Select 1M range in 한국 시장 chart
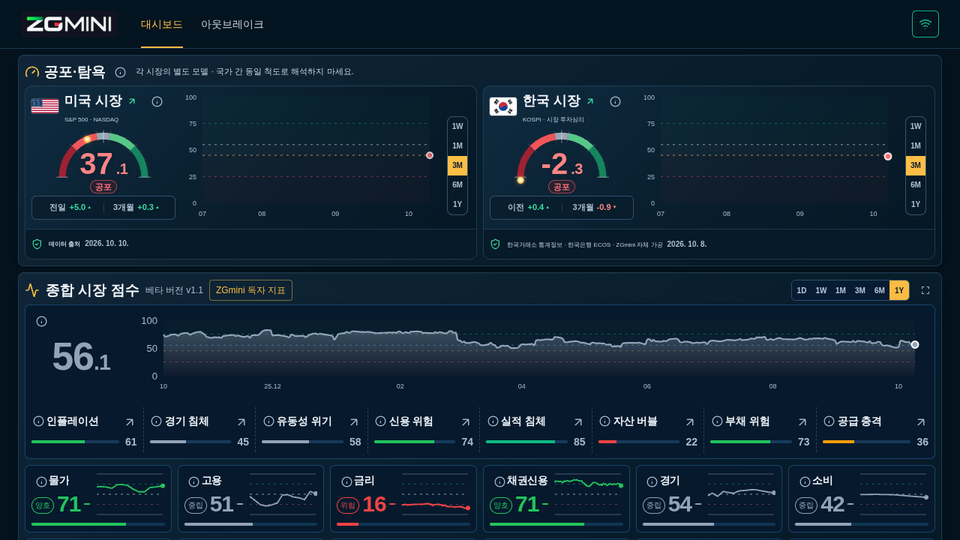This screenshot has width=960, height=540. 915,146
